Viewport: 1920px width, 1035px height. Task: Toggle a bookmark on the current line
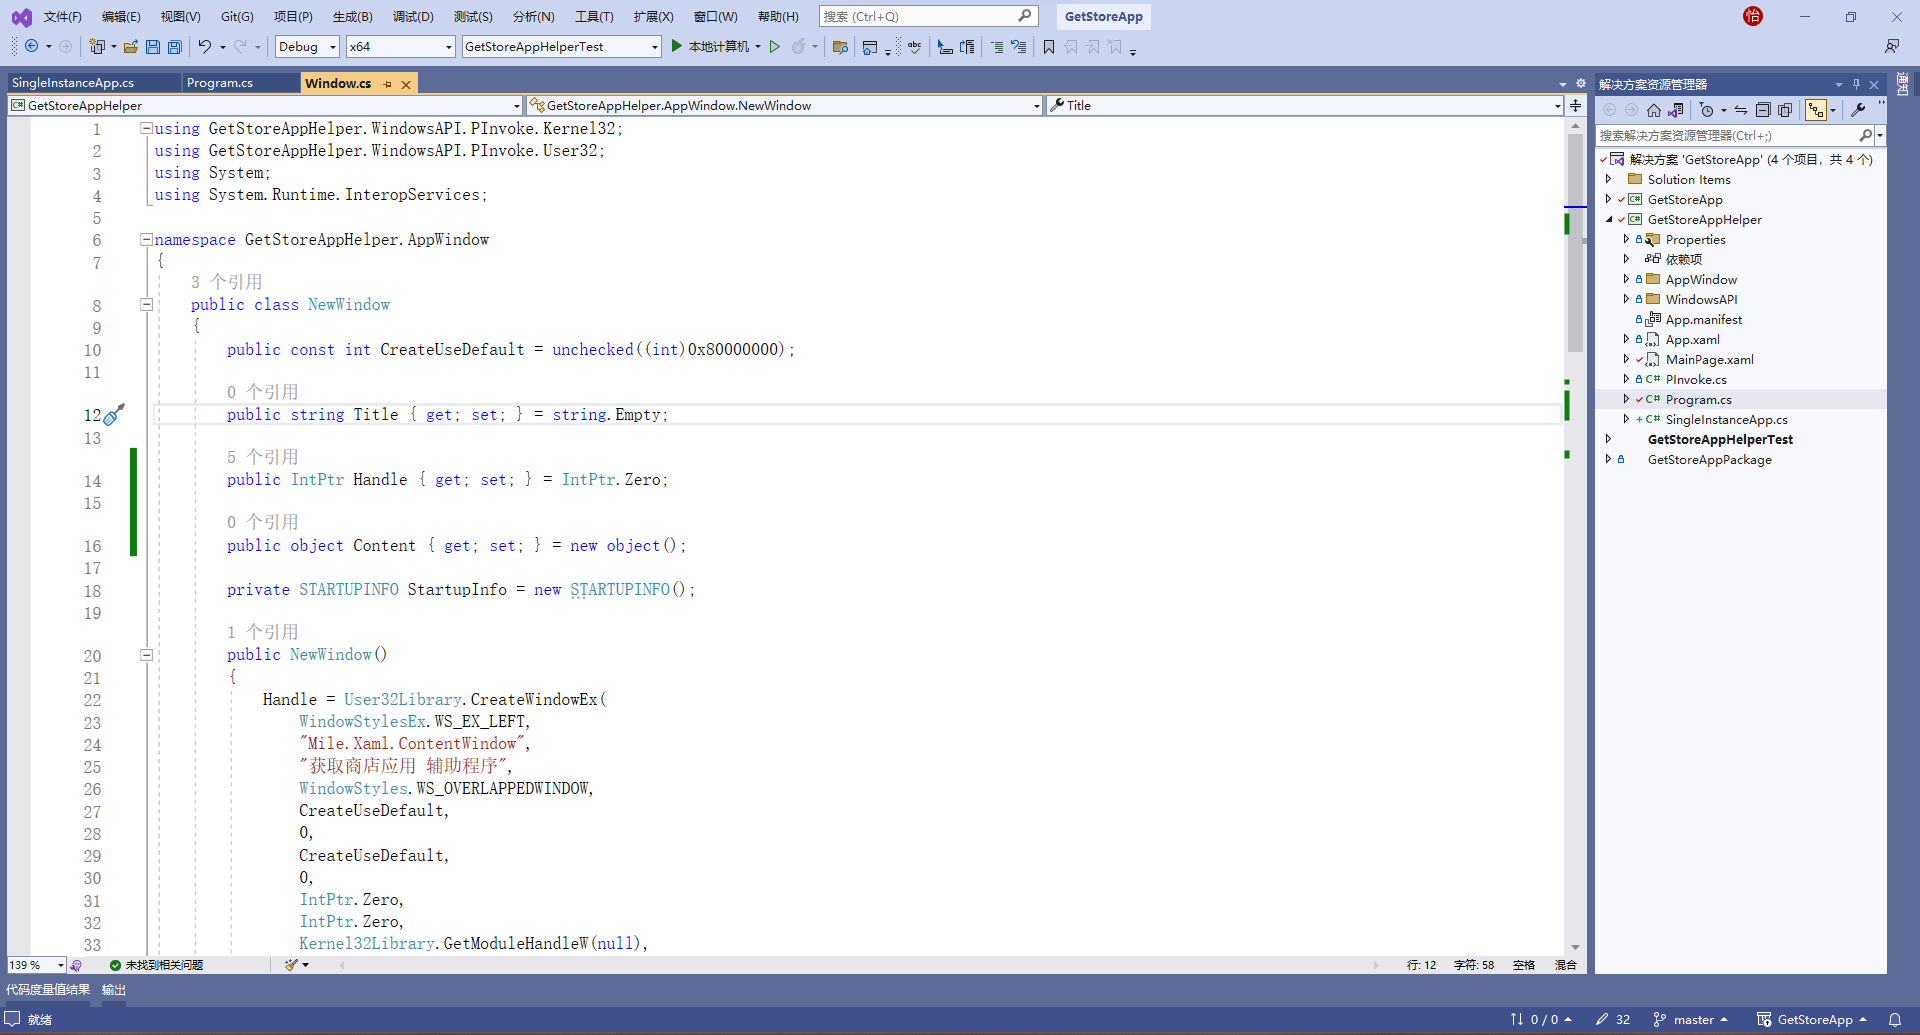pyautogui.click(x=1049, y=46)
